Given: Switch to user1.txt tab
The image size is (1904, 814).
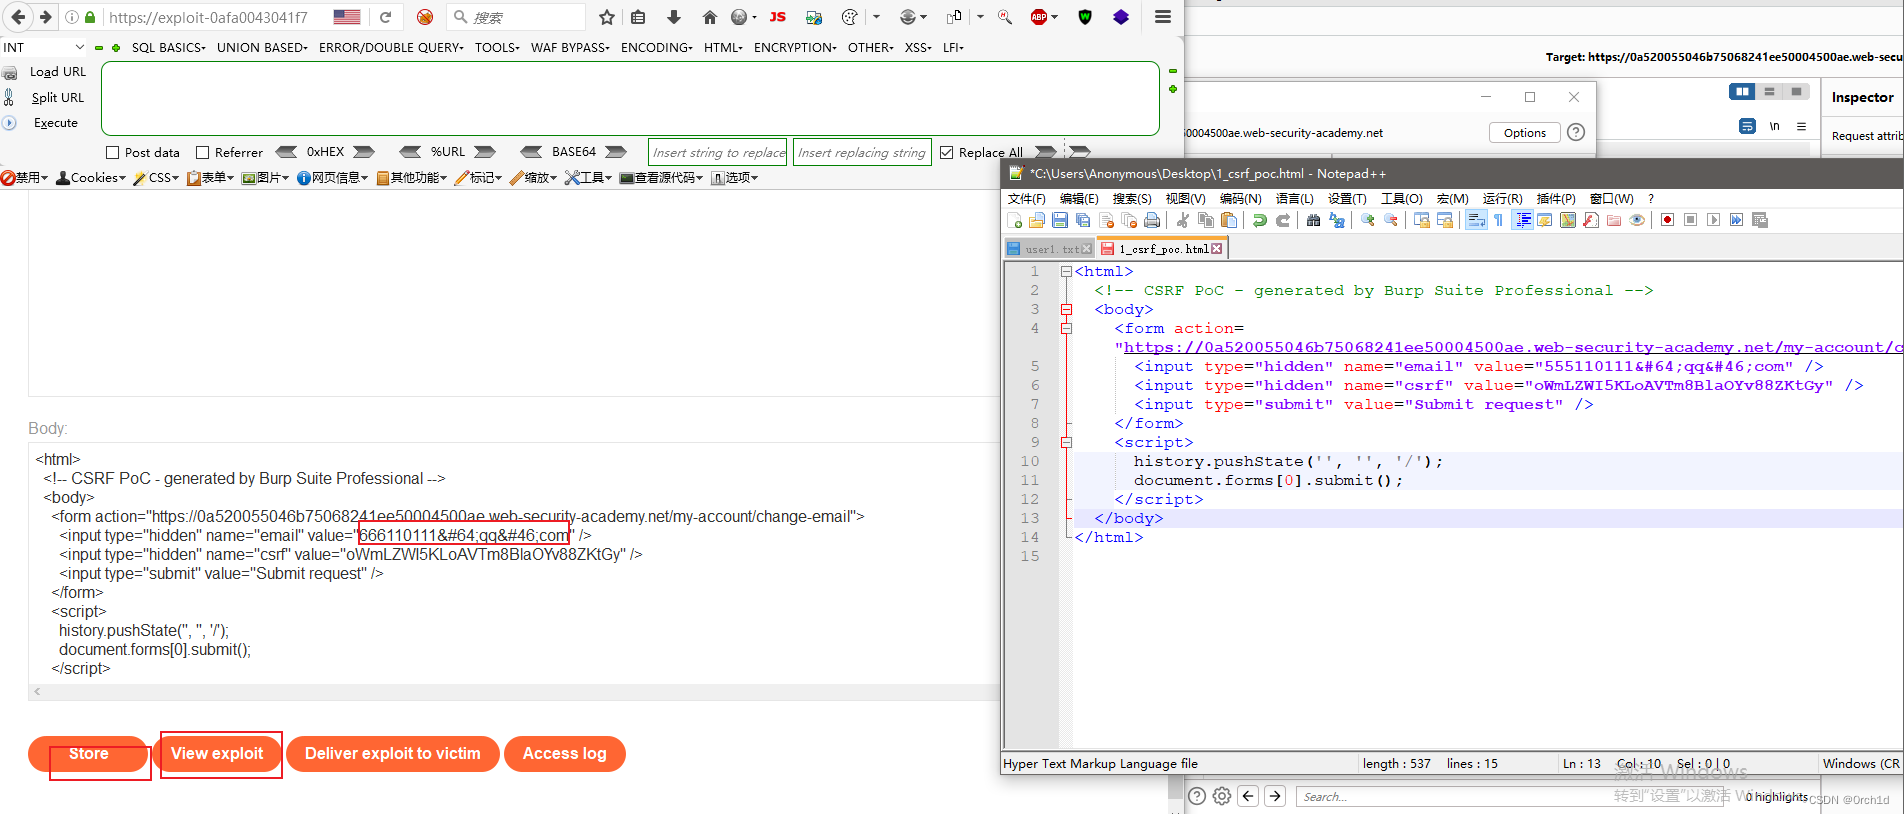Looking at the screenshot, I should pos(1049,249).
